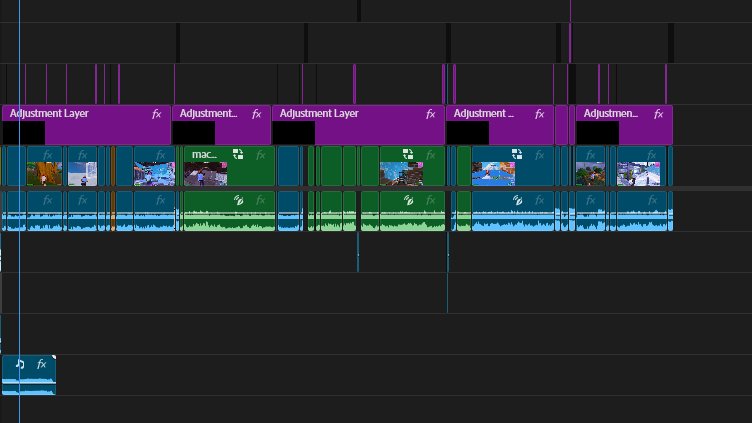Select the thin orange clip on the video track
Screen dimensions: 752x423
[x=113, y=166]
